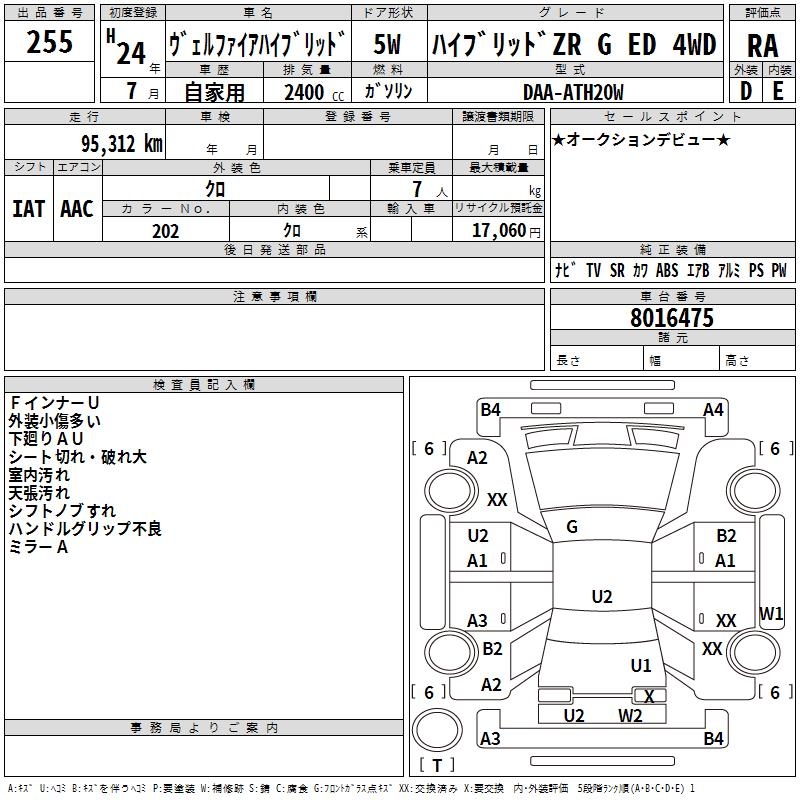Click the 注意事項欄 section header

pos(274,297)
